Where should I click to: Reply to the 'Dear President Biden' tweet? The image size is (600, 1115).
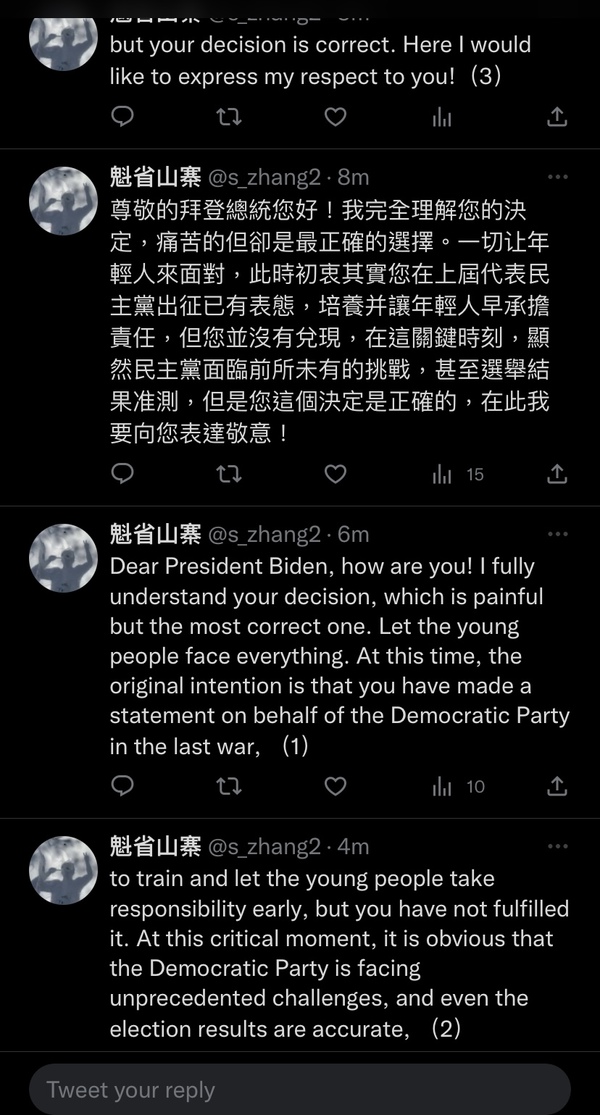(122, 786)
